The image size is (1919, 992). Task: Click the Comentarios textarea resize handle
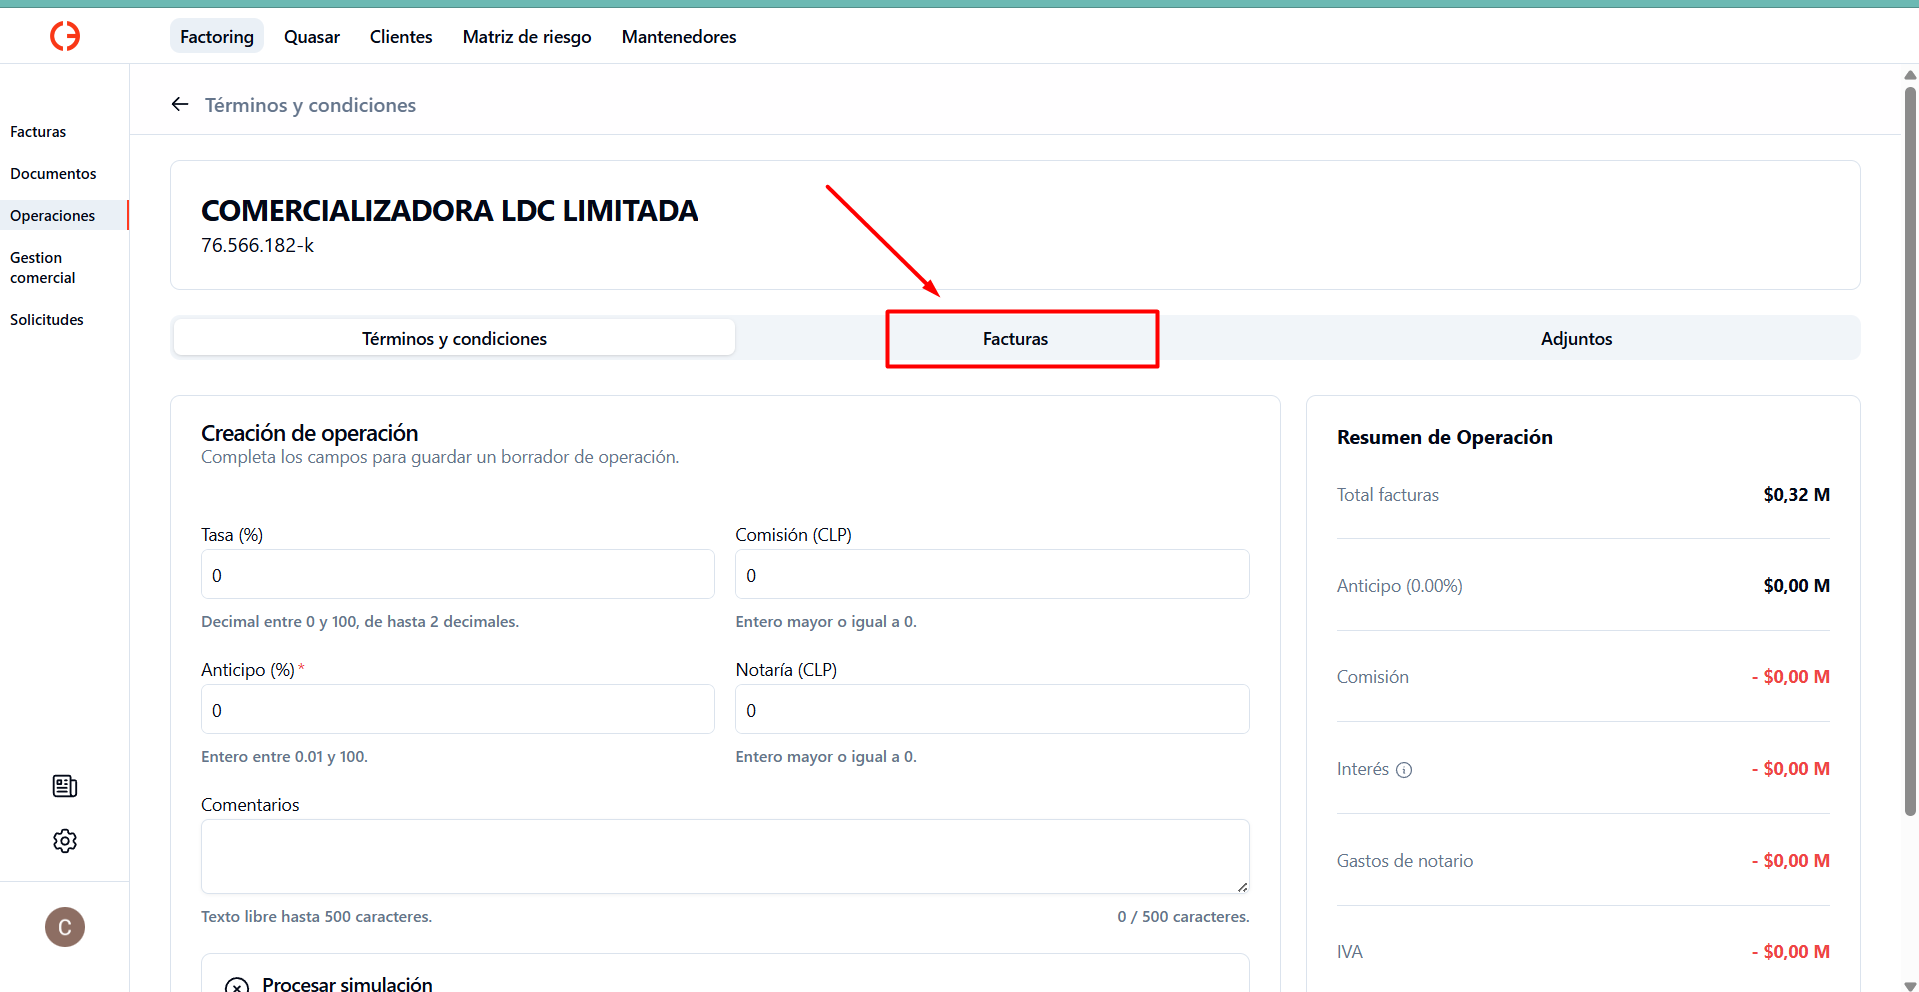[x=1242, y=887]
